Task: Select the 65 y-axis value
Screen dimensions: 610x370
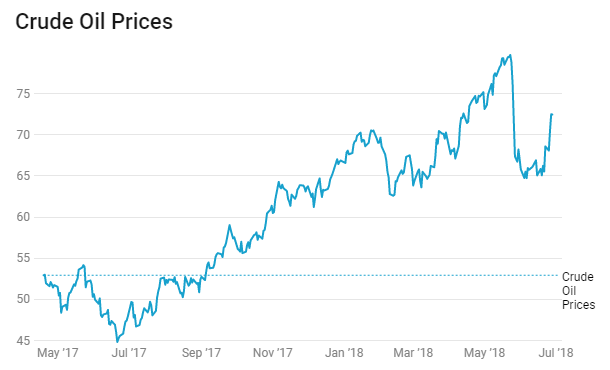Action: coord(23,176)
